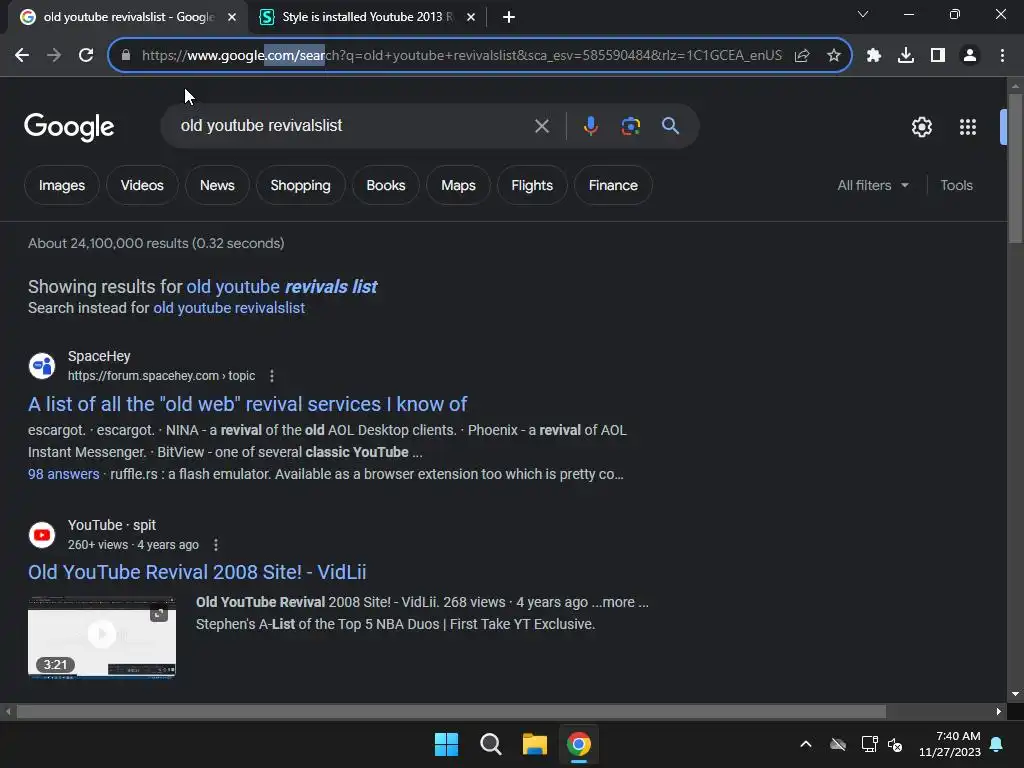Click the scroll-right arrow of horizontal scrollbar
This screenshot has width=1024, height=768.
click(999, 711)
